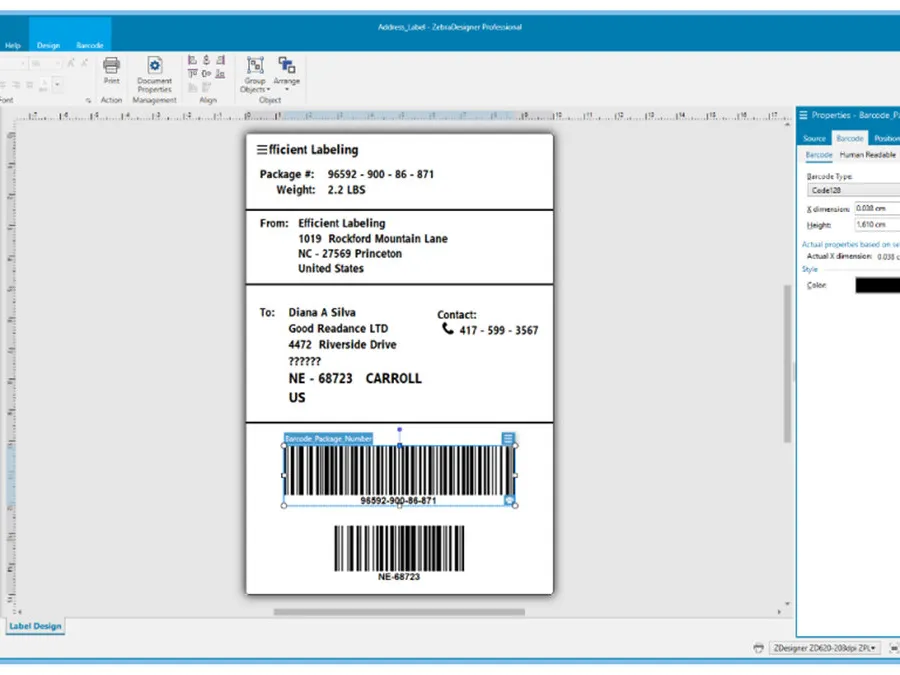This screenshot has height=675, width=900.
Task: Click the 'Good Readance LTD' text
Action: (338, 329)
